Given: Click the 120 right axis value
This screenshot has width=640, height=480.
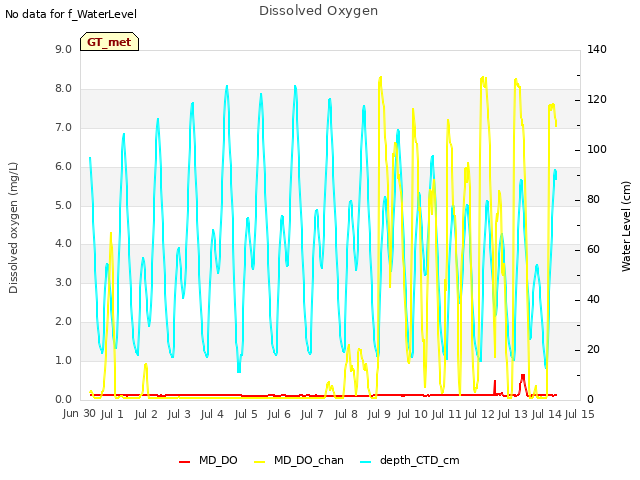Looking at the screenshot, I should (597, 100).
